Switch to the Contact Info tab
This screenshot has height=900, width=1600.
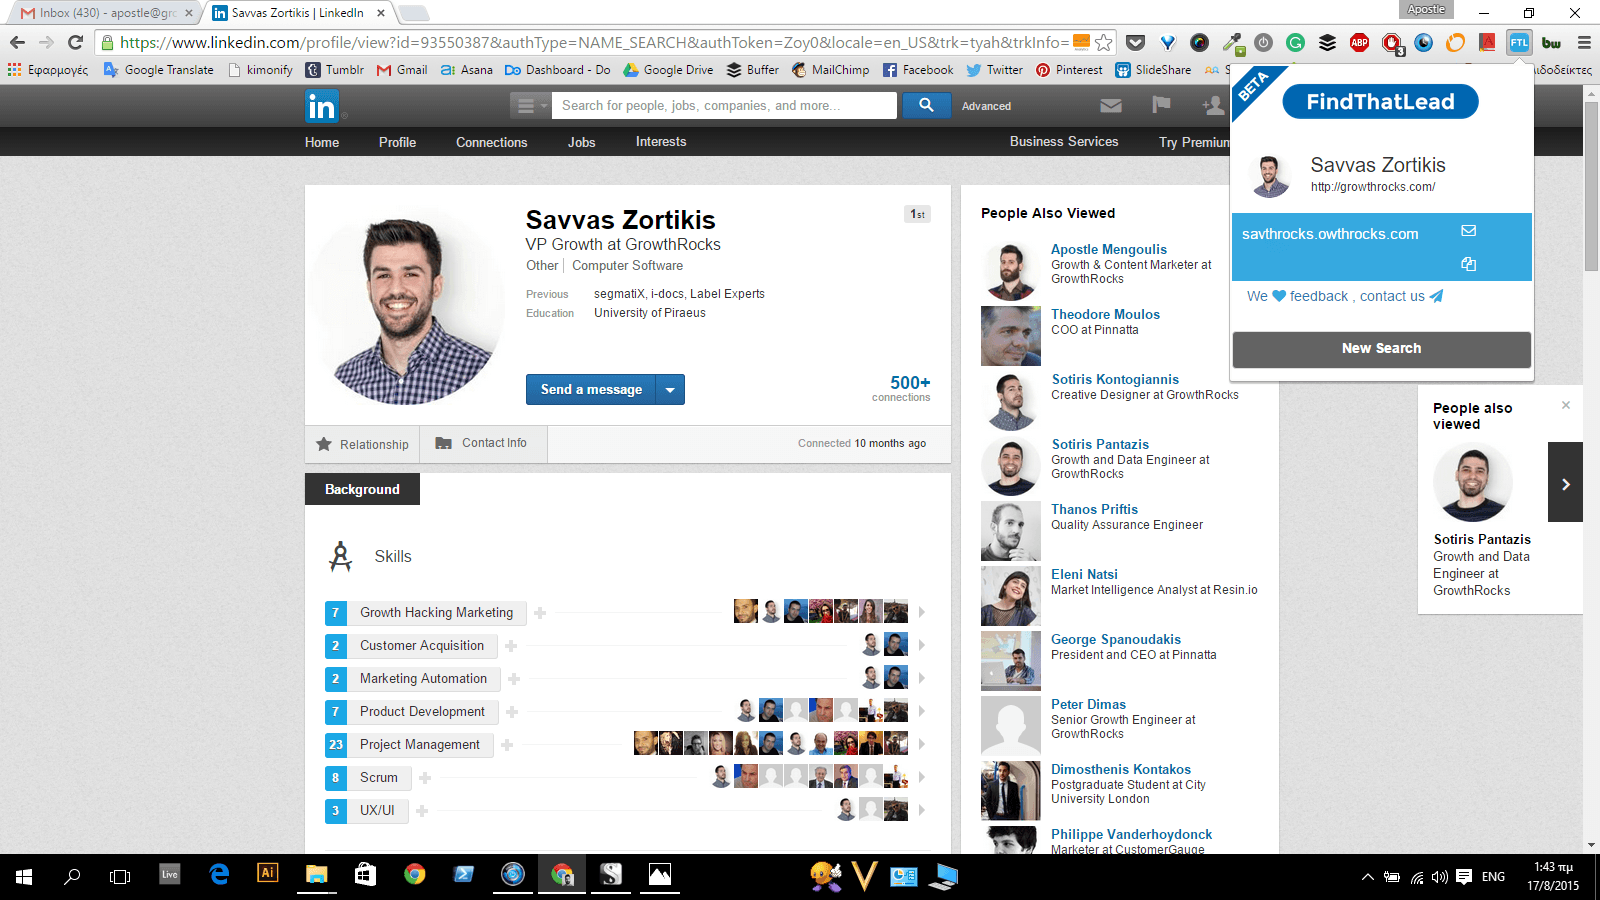tap(484, 444)
